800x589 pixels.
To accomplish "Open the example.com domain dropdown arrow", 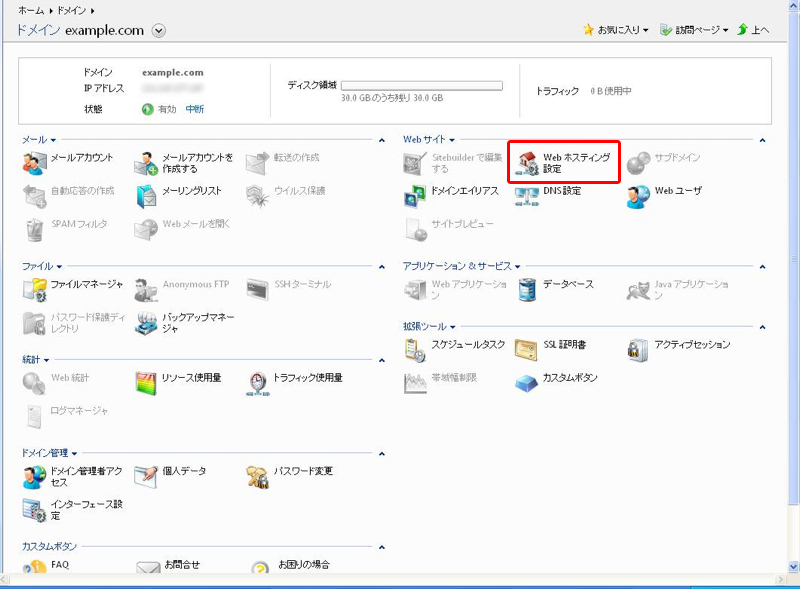I will click(x=159, y=31).
